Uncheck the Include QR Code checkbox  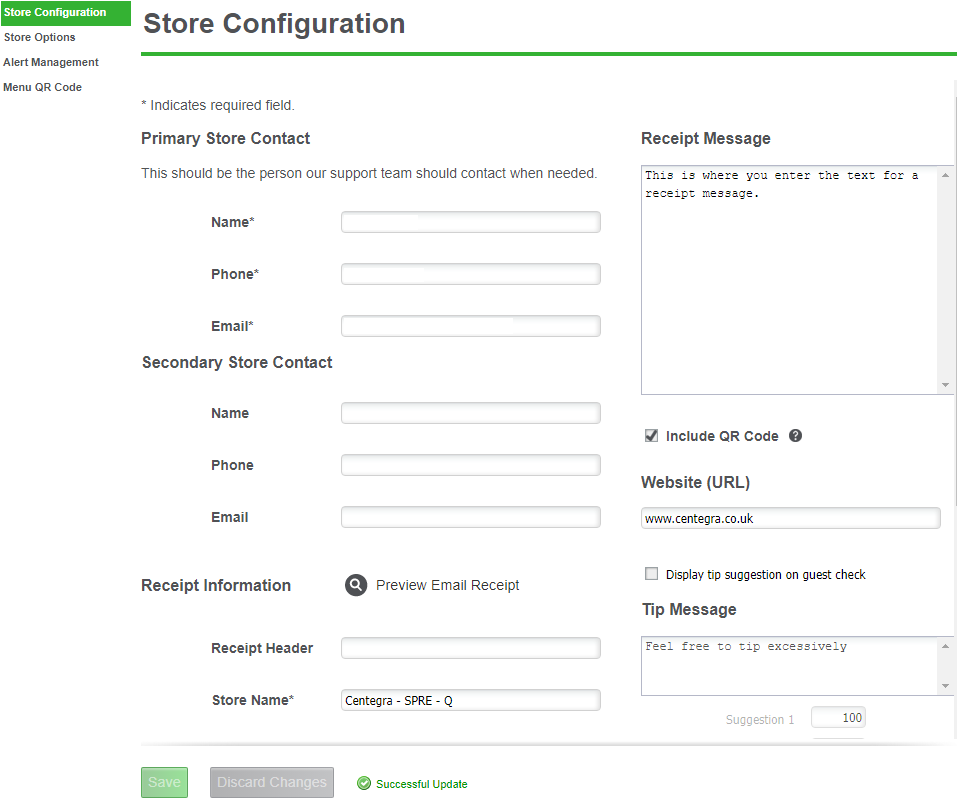point(652,436)
